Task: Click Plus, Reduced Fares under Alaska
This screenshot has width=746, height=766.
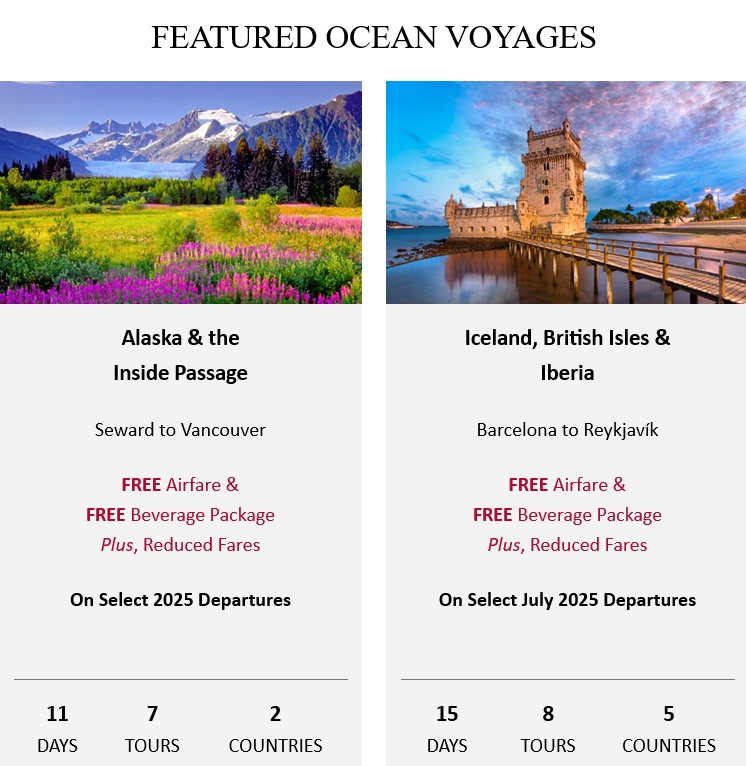Action: tap(181, 545)
